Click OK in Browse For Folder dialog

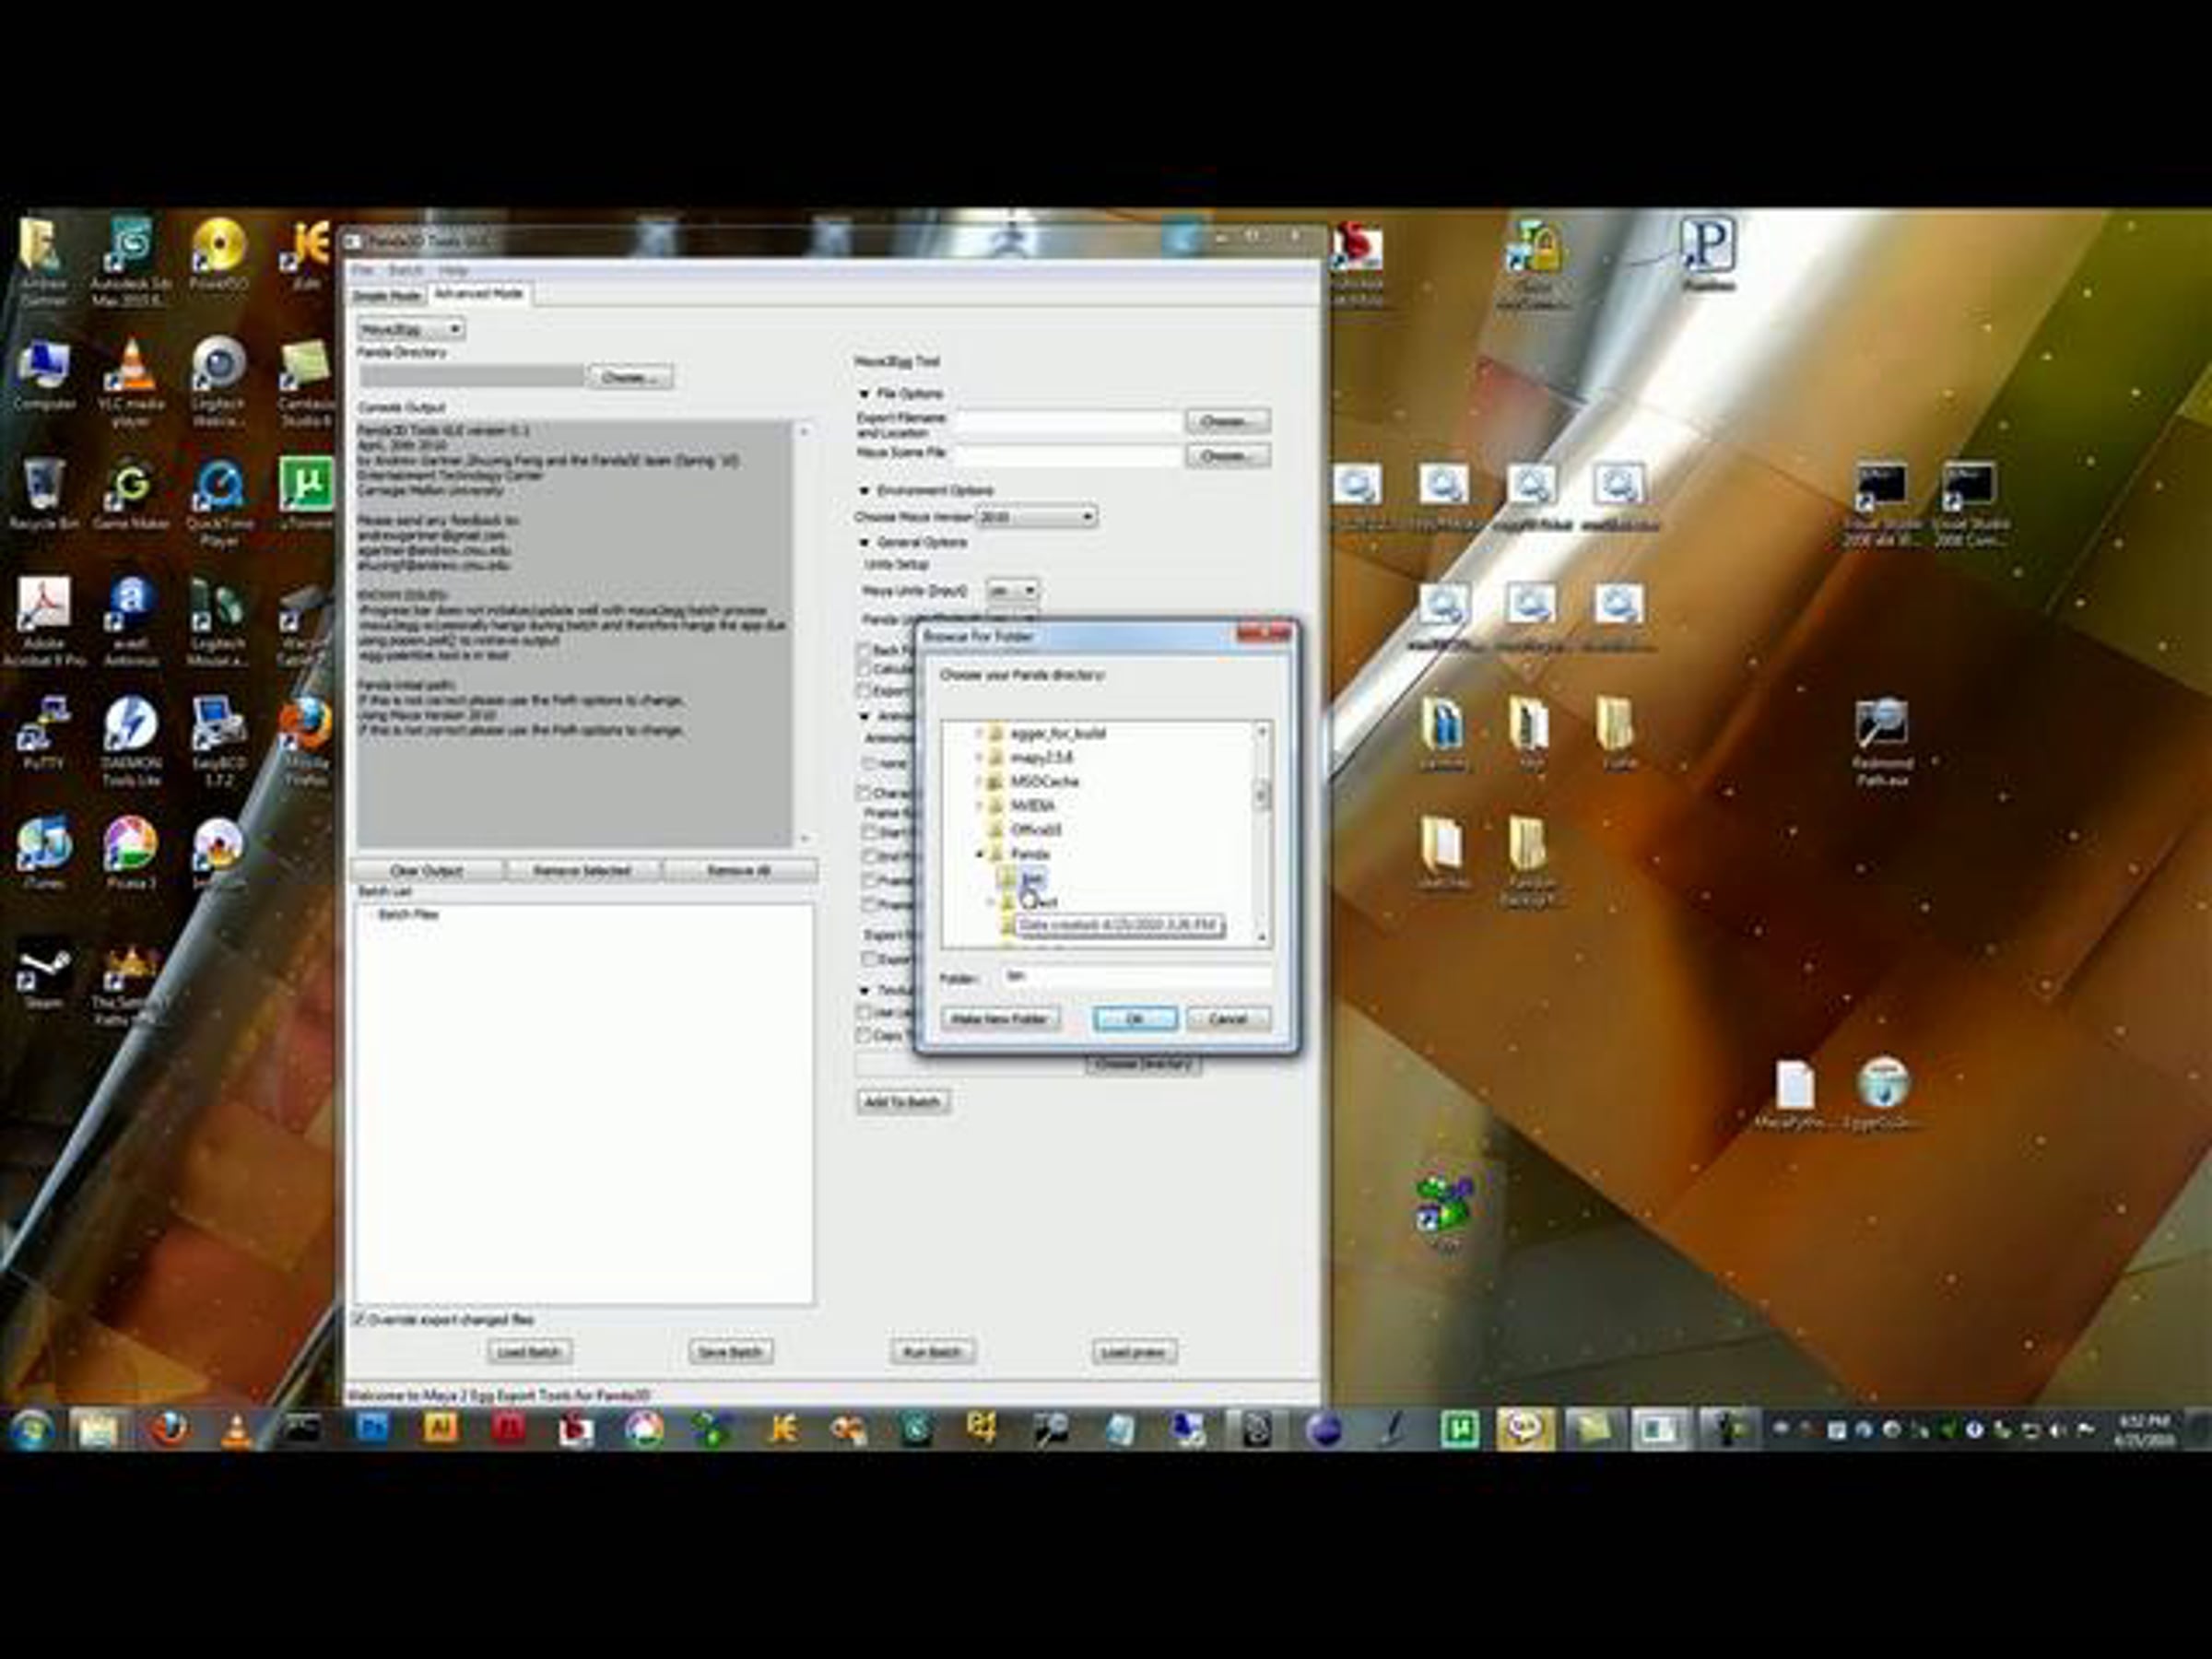pyautogui.click(x=1135, y=1019)
